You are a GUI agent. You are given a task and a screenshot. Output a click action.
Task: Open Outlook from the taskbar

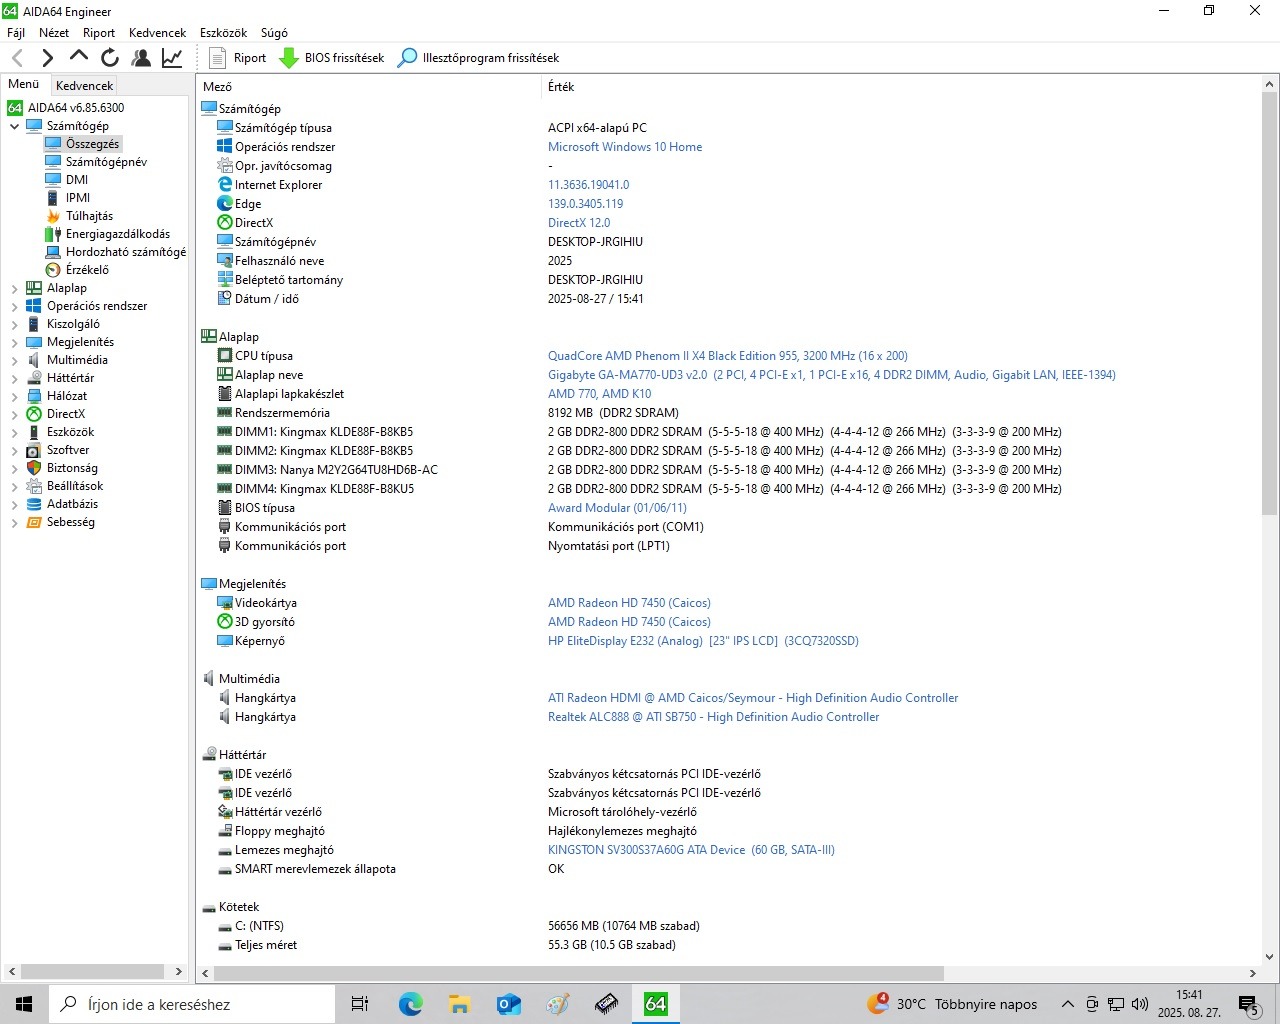point(508,1004)
